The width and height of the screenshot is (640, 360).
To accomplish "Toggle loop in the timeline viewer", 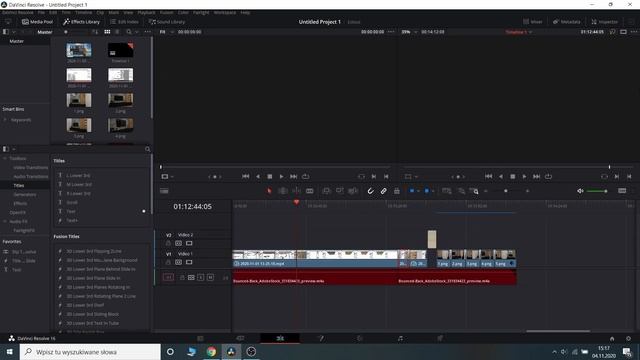I will [x=549, y=176].
